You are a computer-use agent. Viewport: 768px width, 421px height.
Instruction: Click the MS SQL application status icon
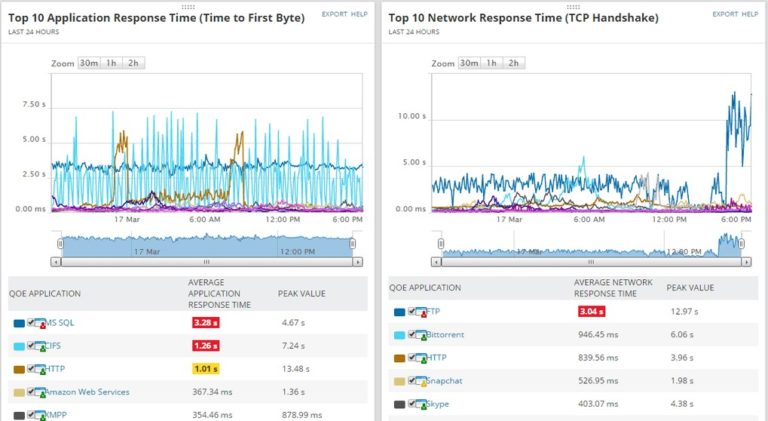point(40,323)
